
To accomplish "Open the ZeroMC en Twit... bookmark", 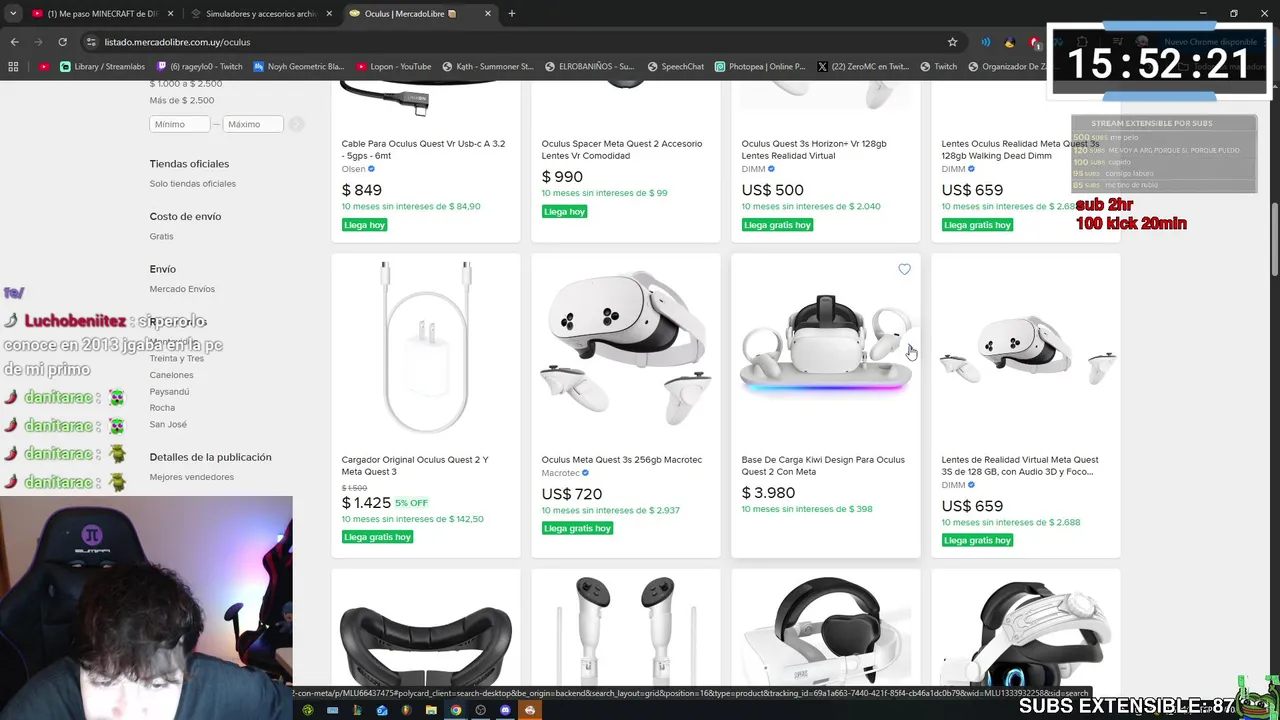I will click(863, 67).
